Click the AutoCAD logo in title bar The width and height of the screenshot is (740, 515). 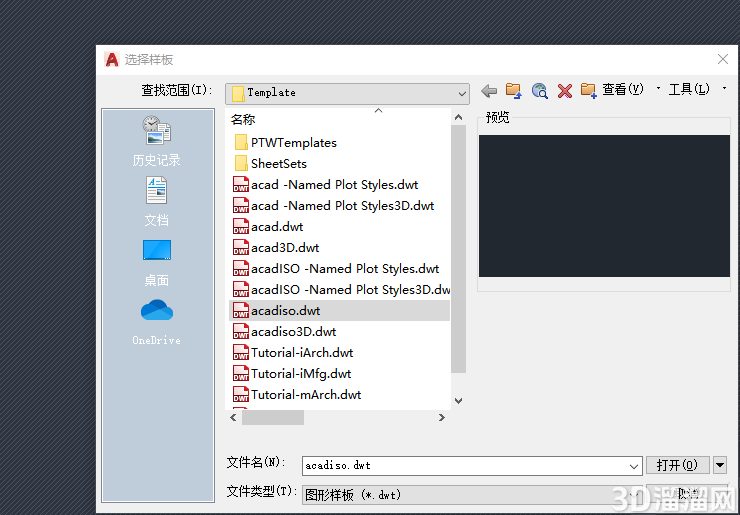[112, 59]
